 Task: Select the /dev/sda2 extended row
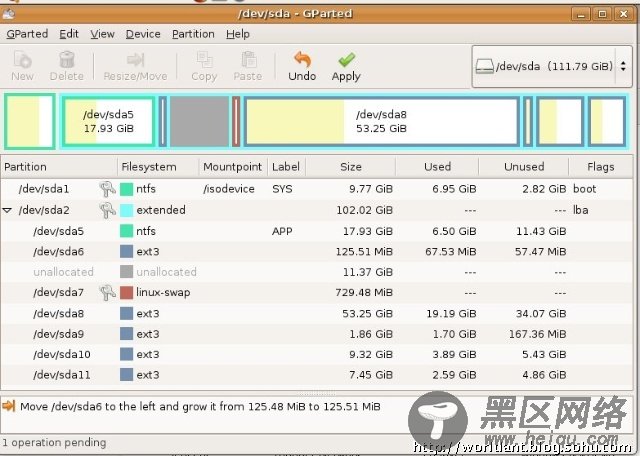click(317, 210)
